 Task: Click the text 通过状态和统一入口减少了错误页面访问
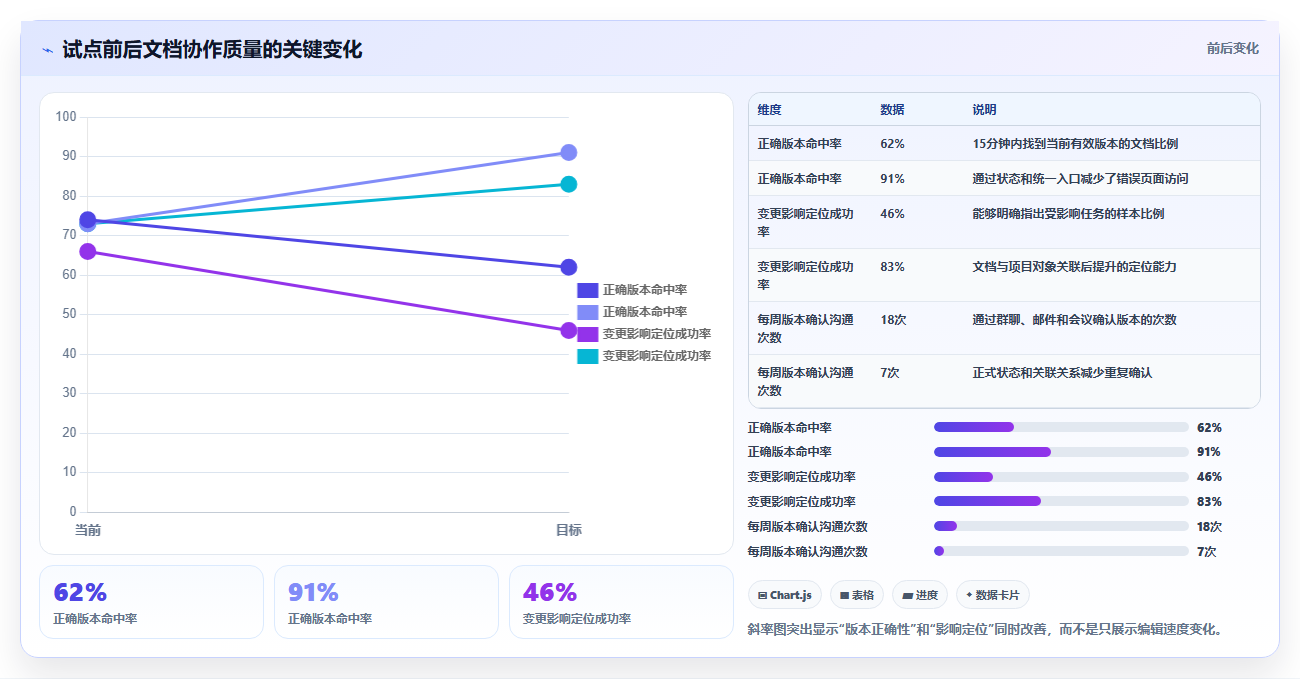coord(1080,179)
